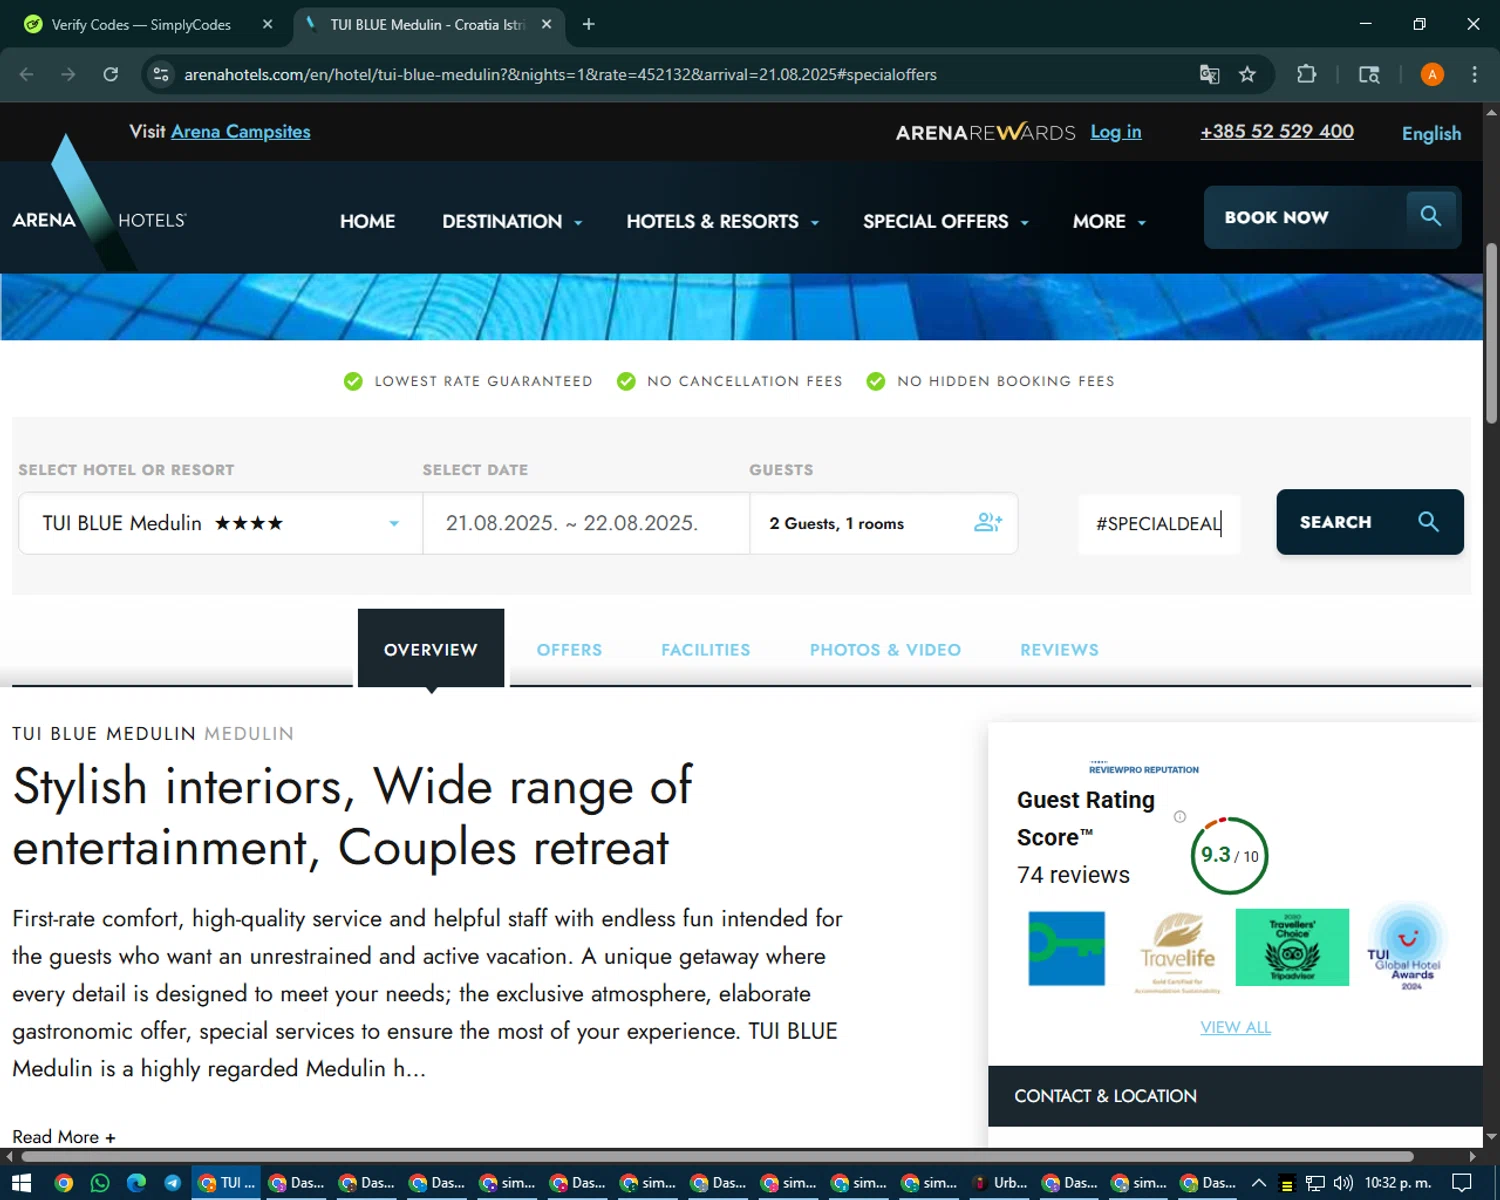Open the Windows Start menu
The image size is (1500, 1200).
tap(21, 1183)
